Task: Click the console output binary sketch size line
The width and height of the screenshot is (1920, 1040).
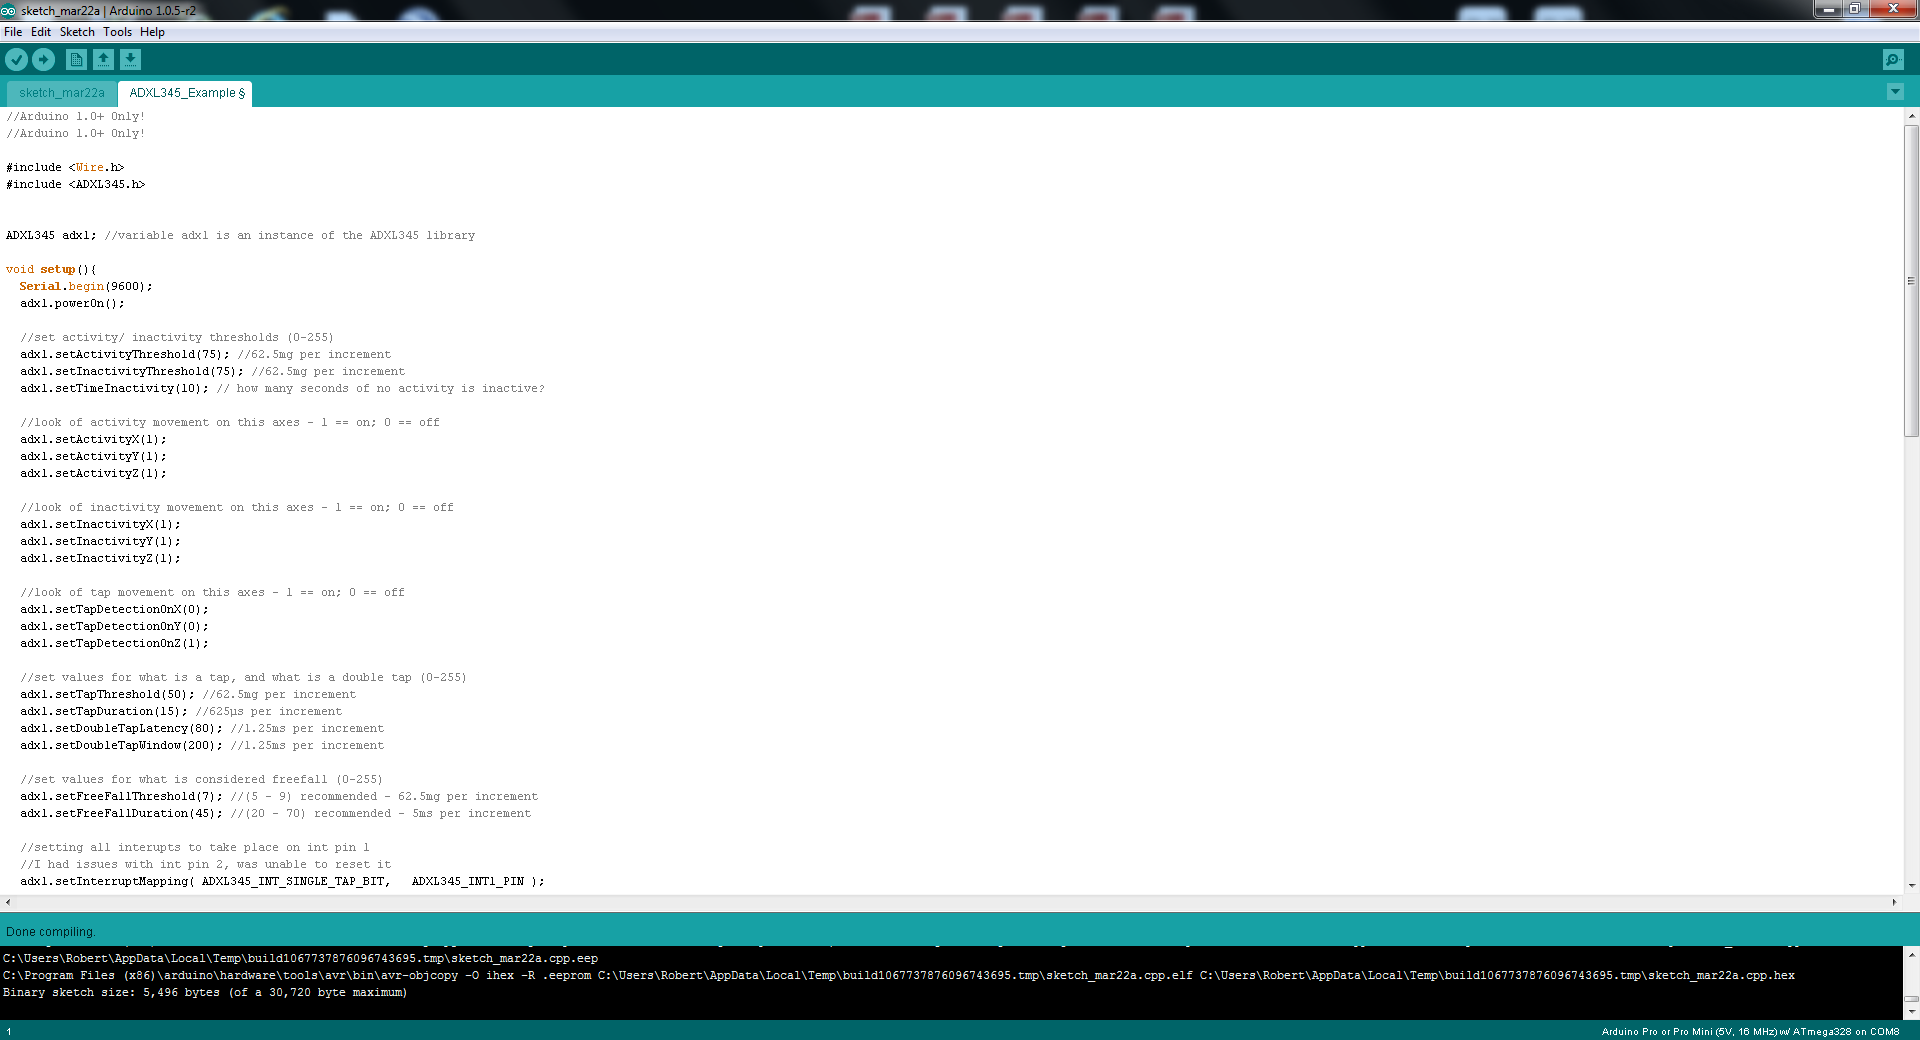Action: click(x=205, y=993)
